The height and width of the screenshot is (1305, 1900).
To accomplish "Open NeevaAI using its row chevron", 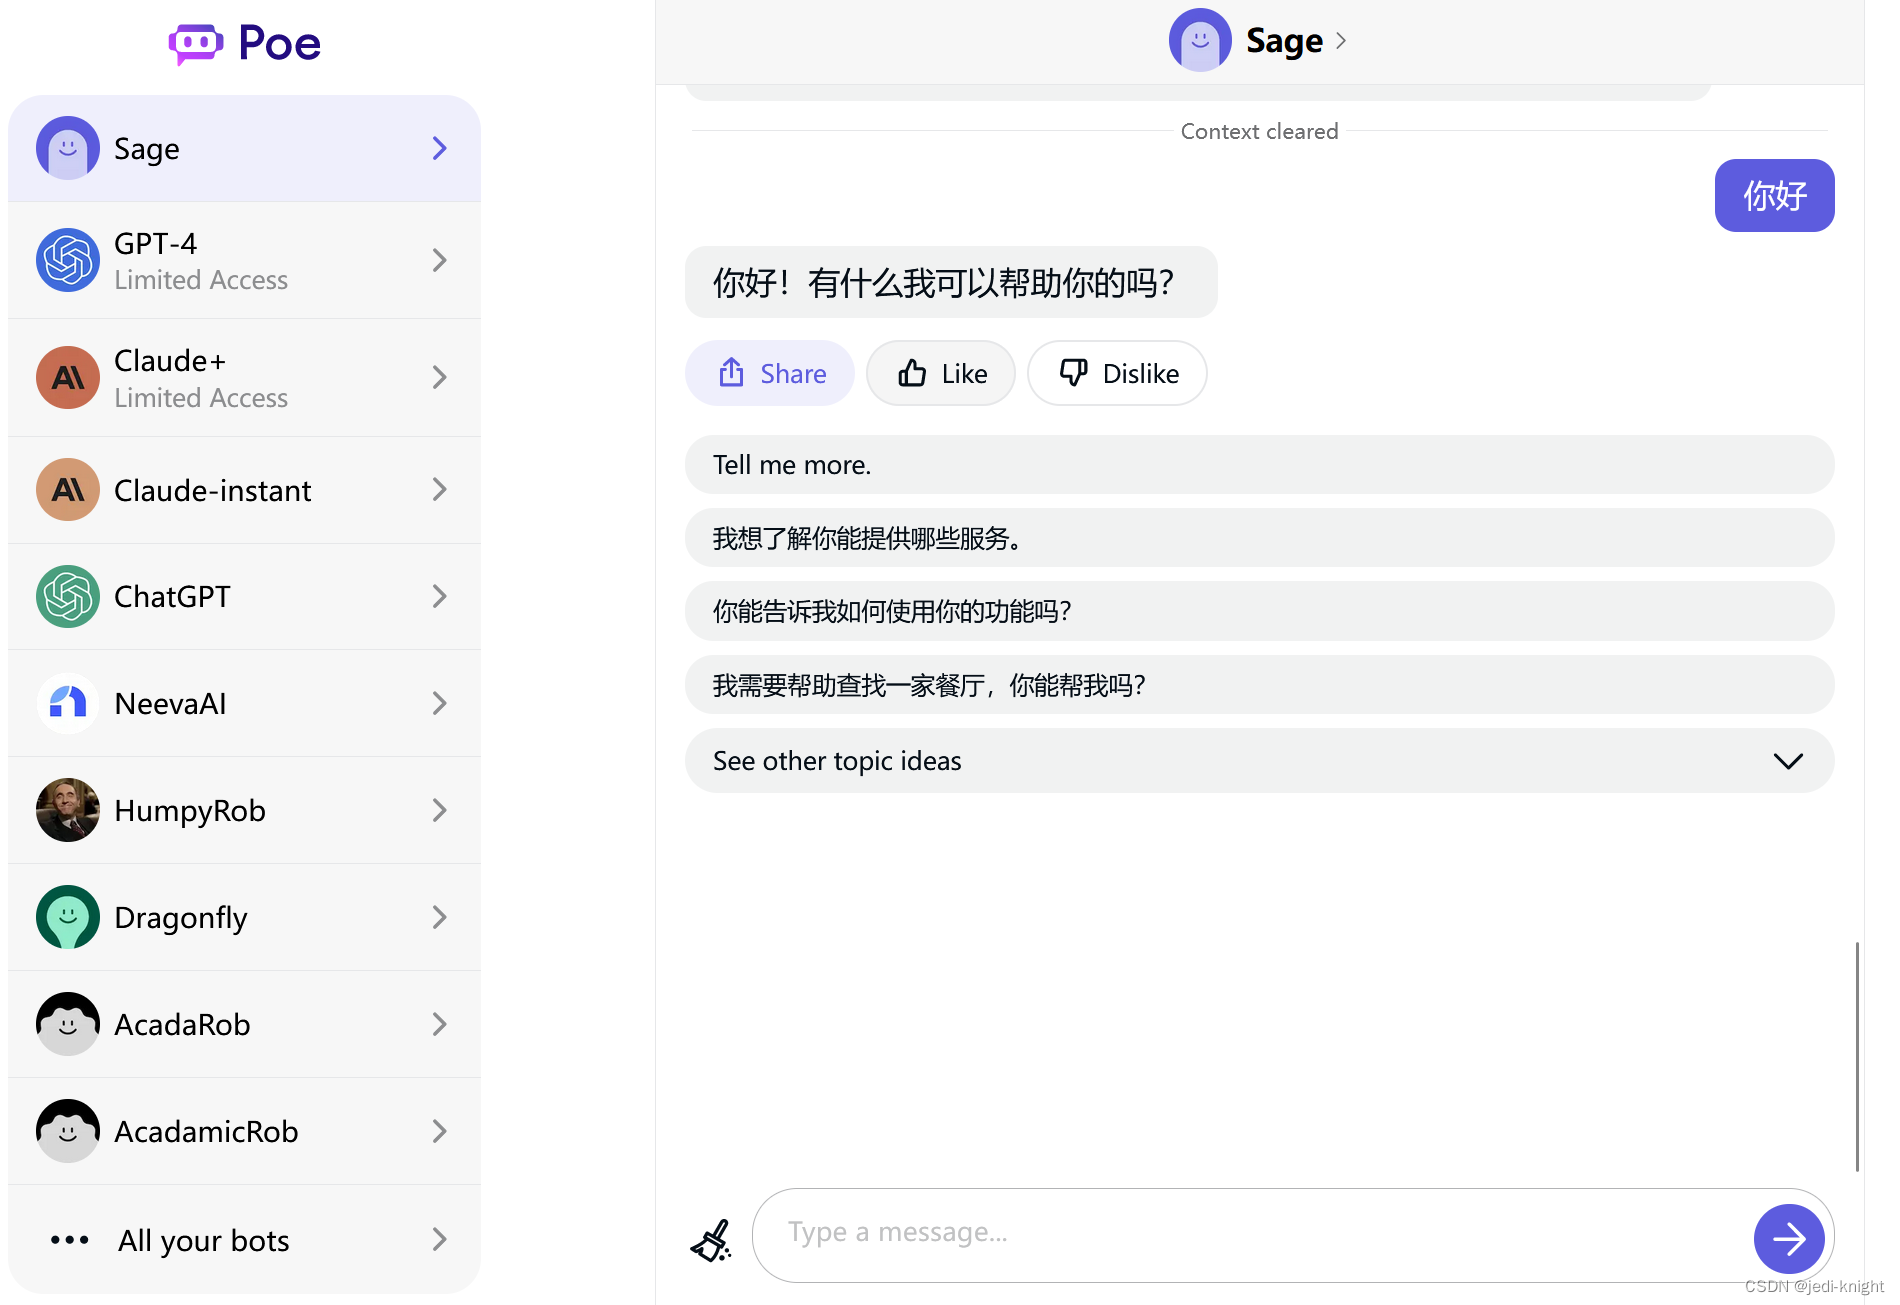I will click(439, 703).
